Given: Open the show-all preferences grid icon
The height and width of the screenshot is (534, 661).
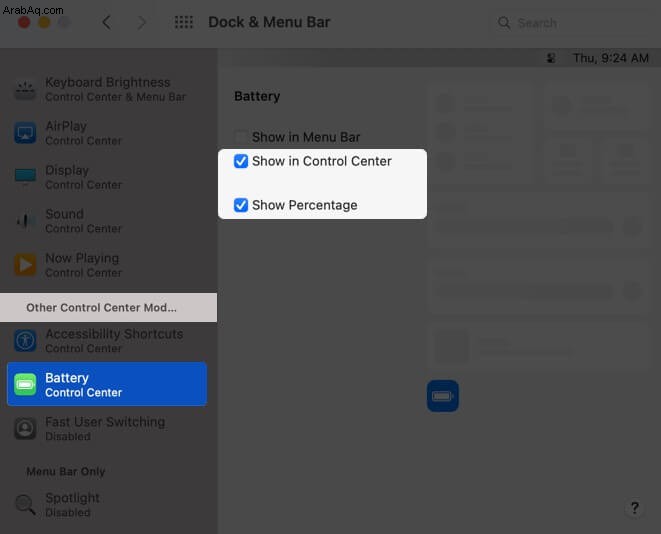Looking at the screenshot, I should click(184, 22).
